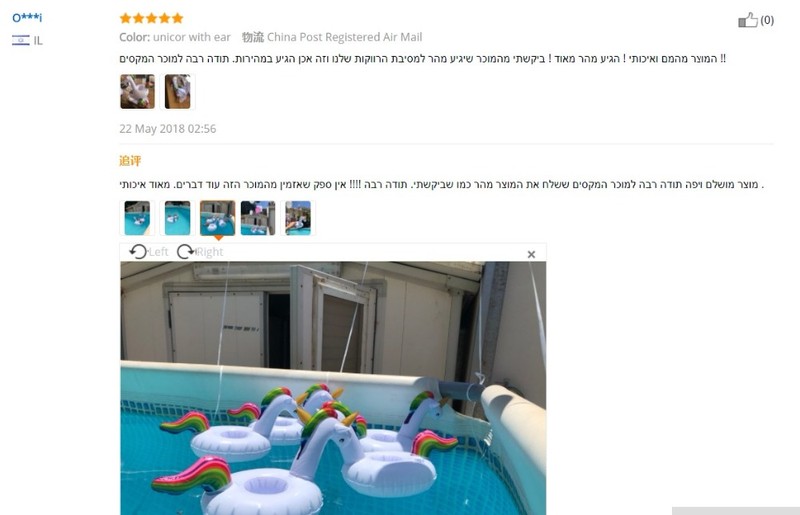
Task: Rotate the enlarged photo right with the clockwise arrow
Action: [x=186, y=252]
